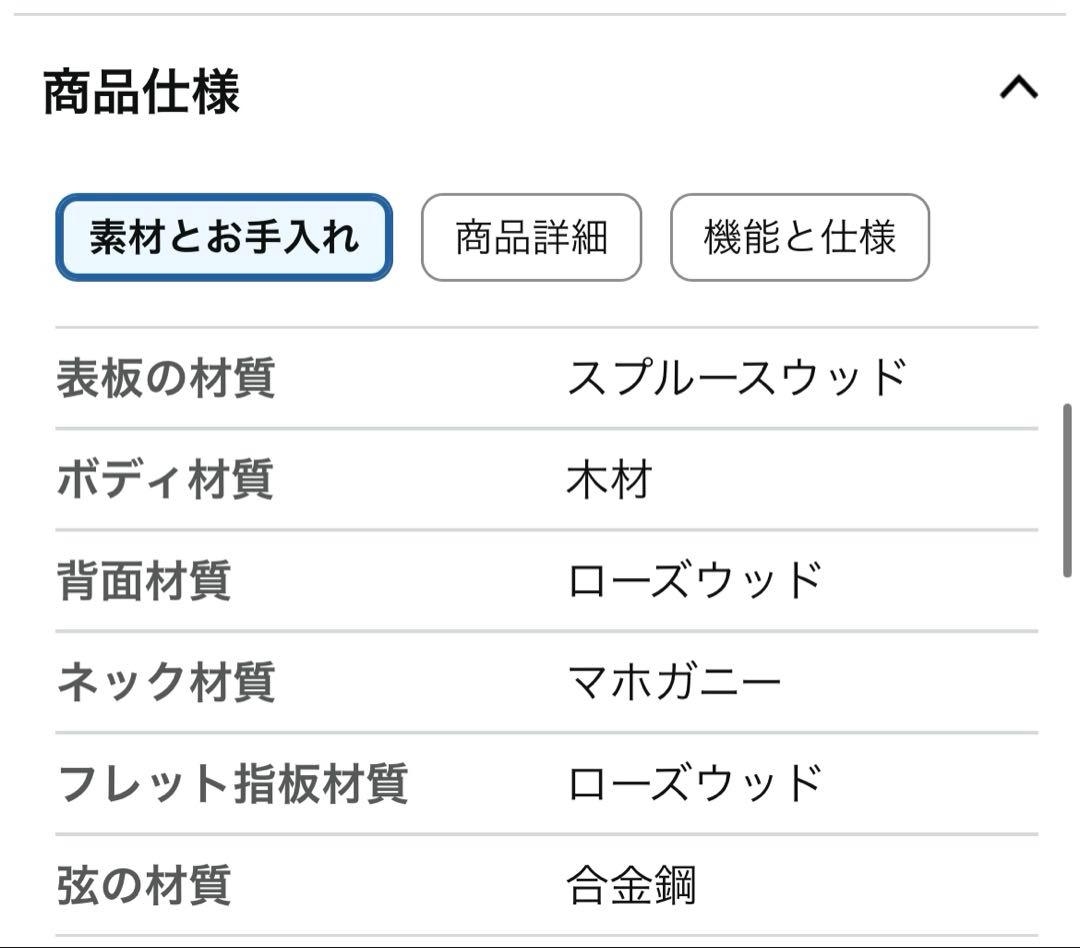1080x948 pixels.
Task: Click the ボディ材質 row label
Action: (x=165, y=479)
